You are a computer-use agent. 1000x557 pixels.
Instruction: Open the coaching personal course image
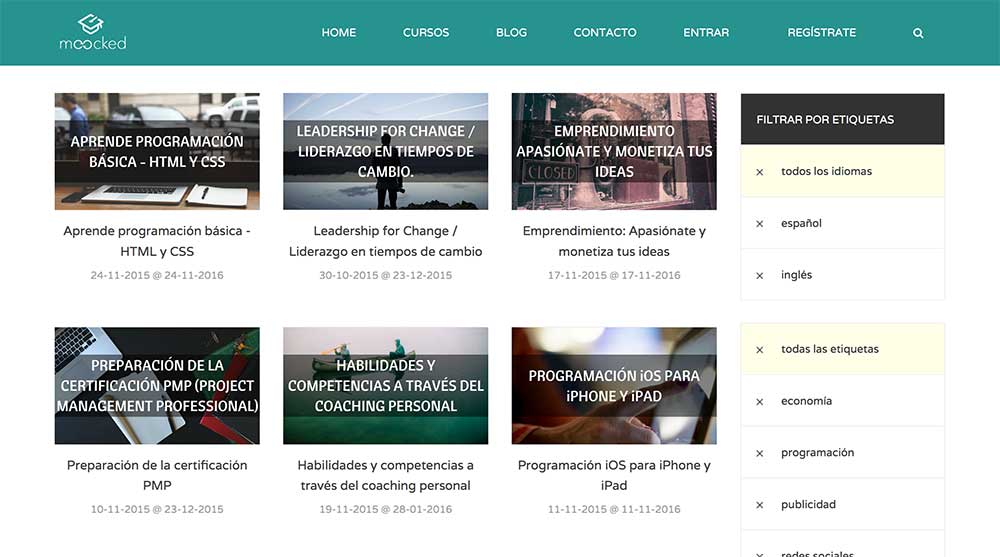pos(385,385)
